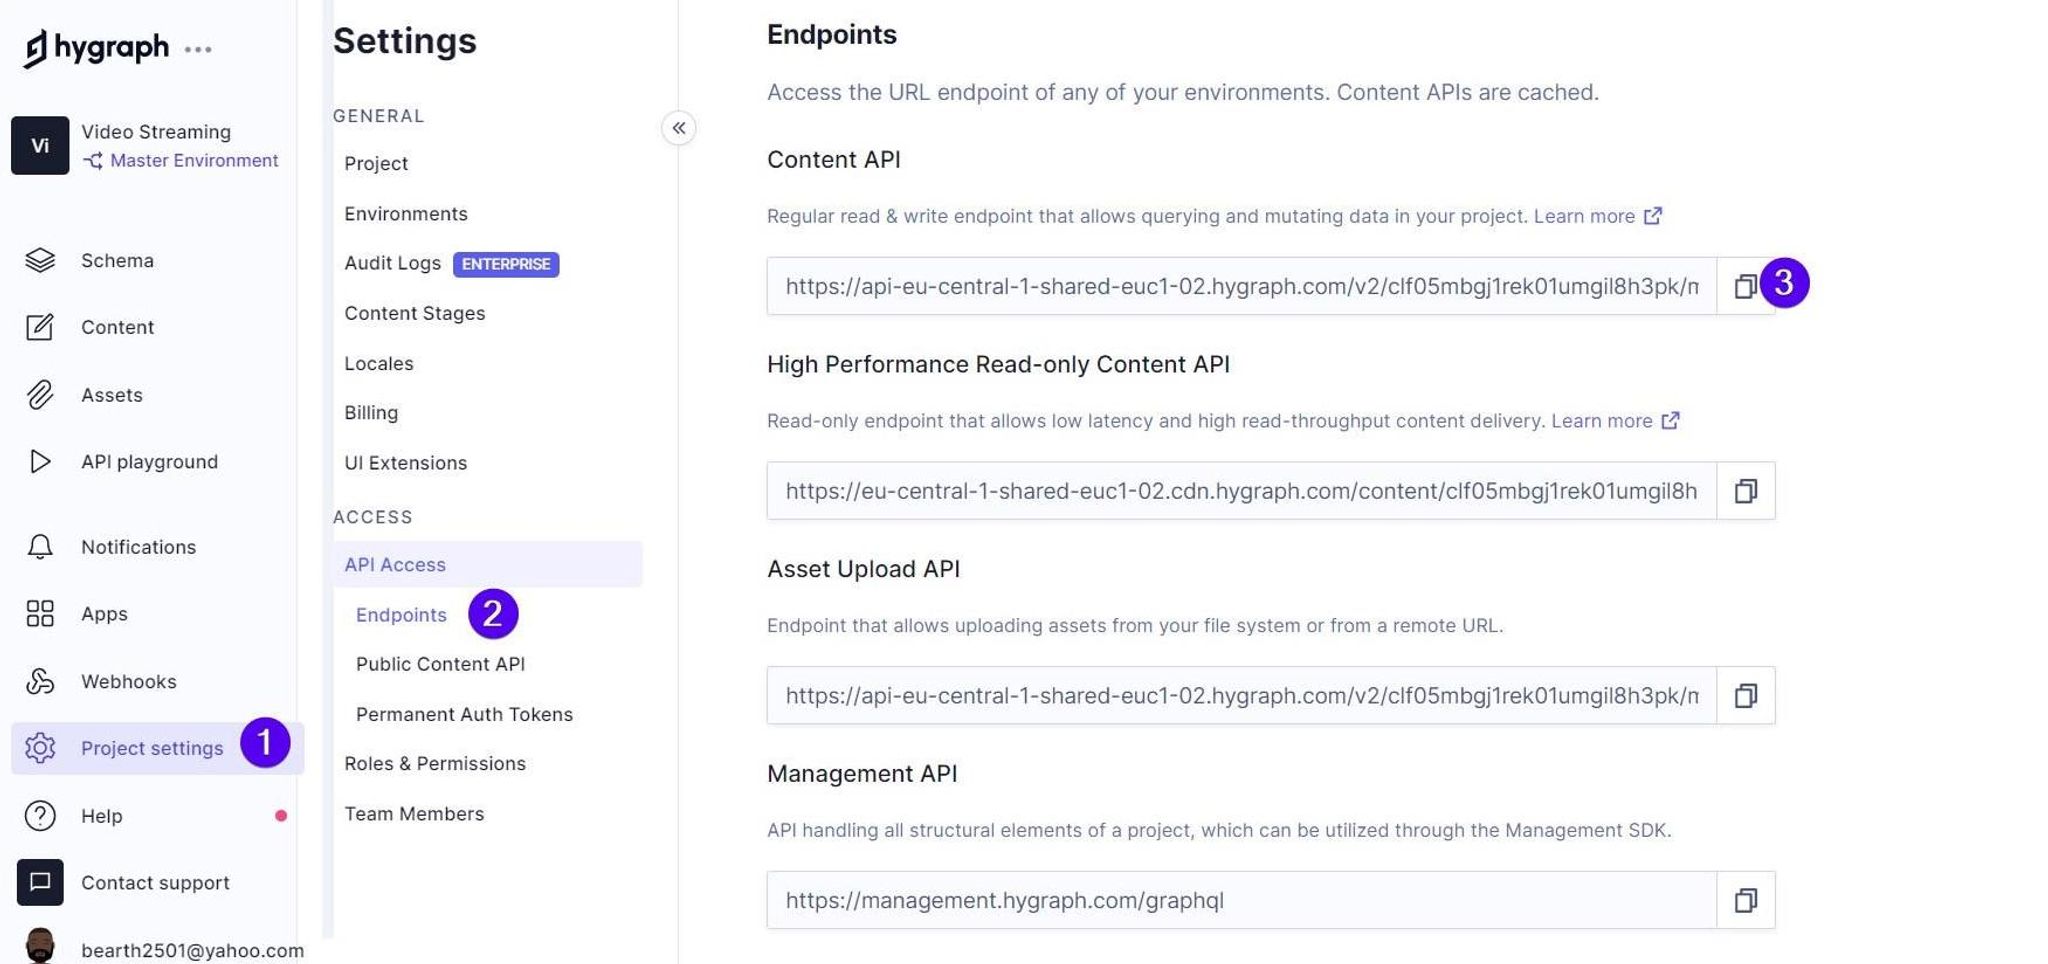
Task: Click Contact support label
Action: 155,882
